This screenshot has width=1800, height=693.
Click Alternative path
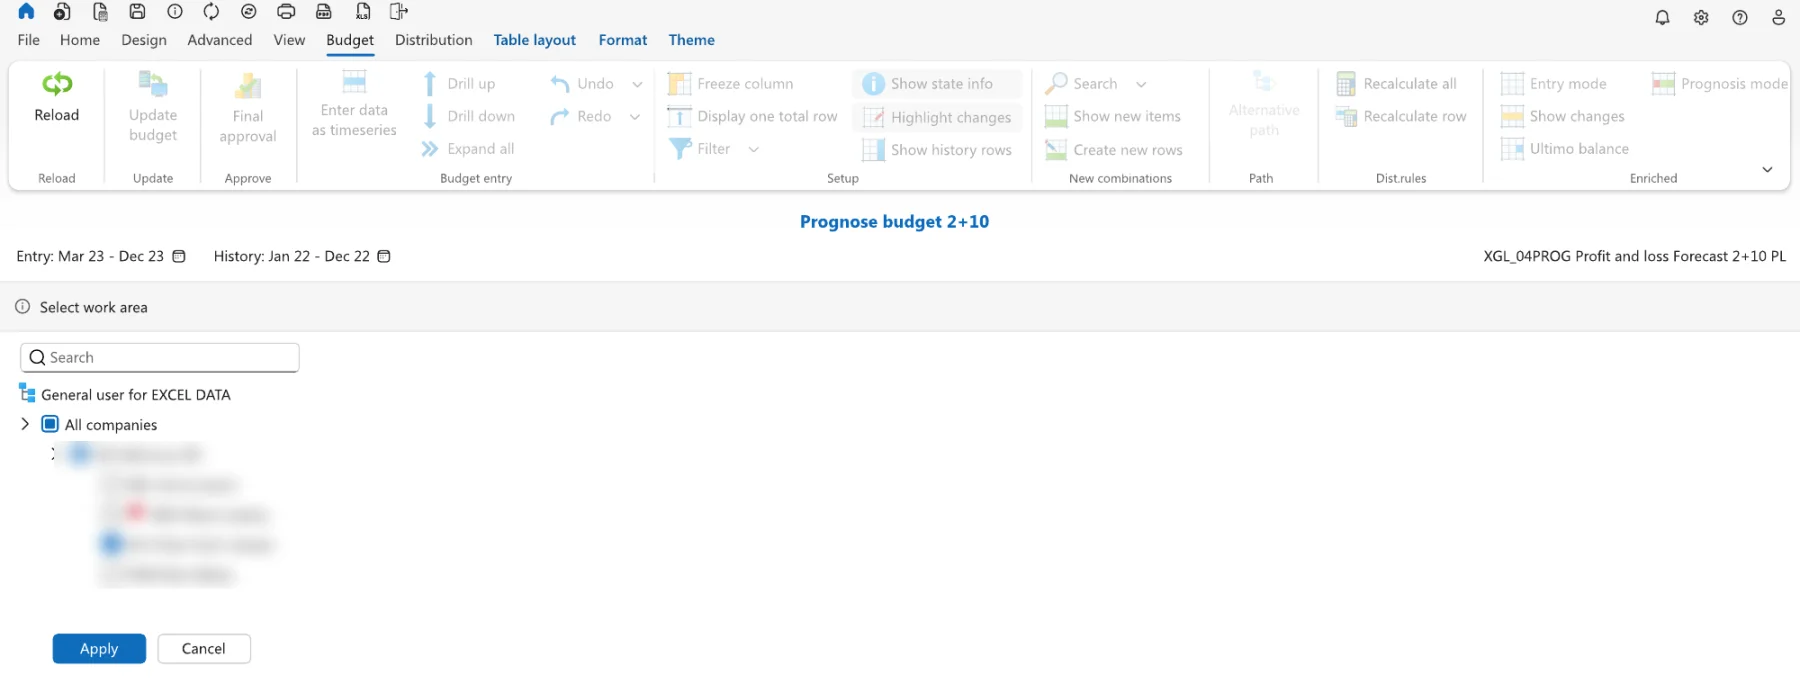pyautogui.click(x=1264, y=105)
